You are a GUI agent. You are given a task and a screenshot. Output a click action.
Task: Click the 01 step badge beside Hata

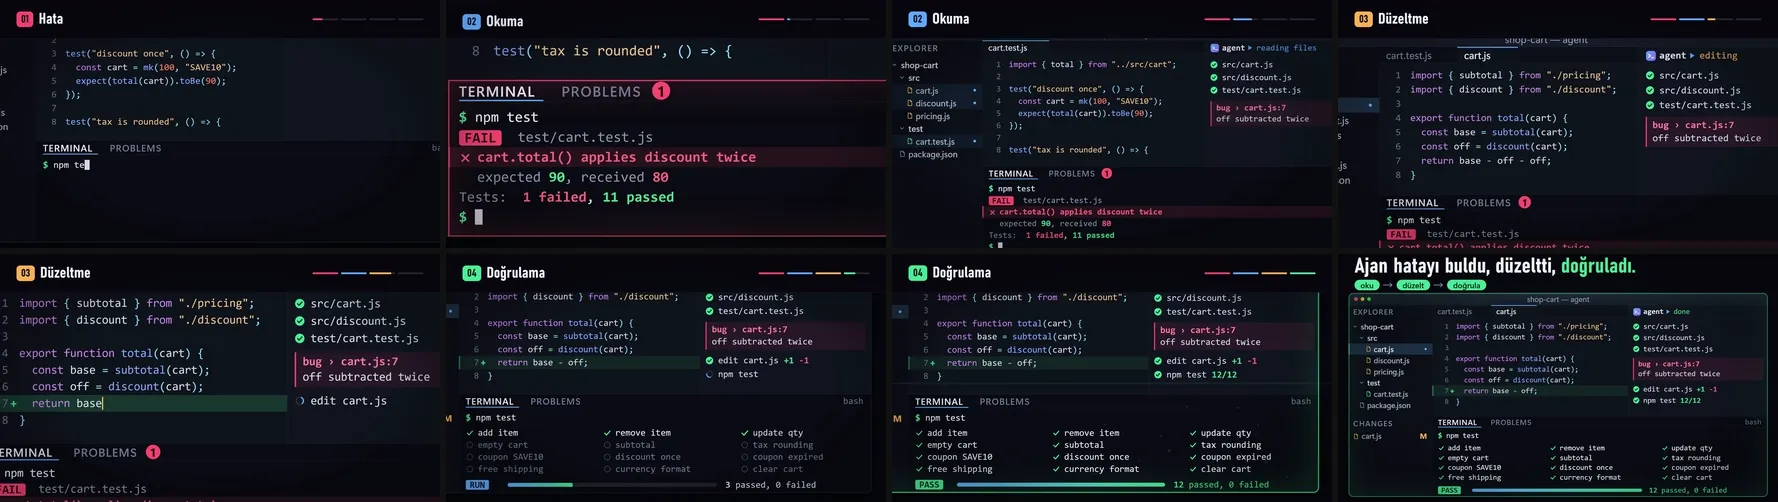(25, 19)
